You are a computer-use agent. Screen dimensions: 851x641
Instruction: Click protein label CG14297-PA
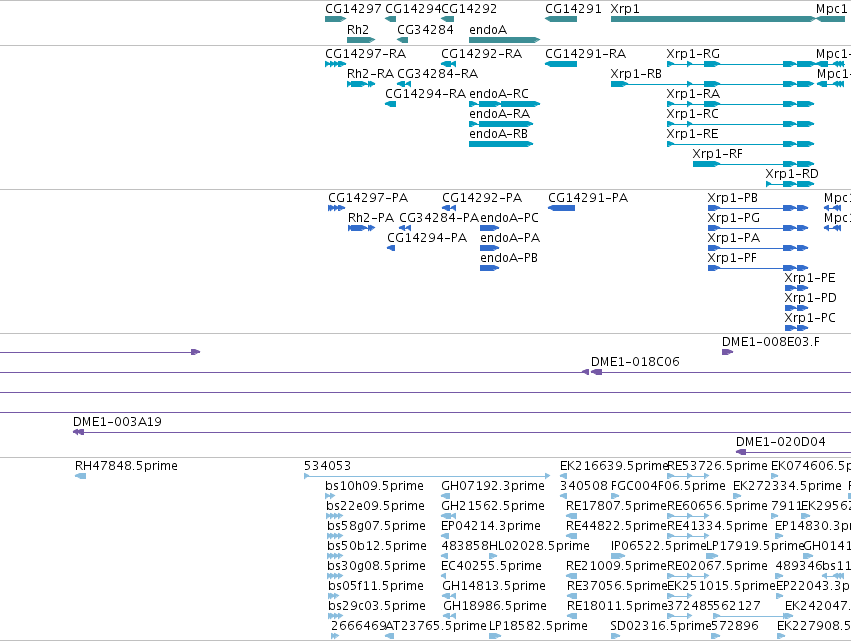[368, 198]
